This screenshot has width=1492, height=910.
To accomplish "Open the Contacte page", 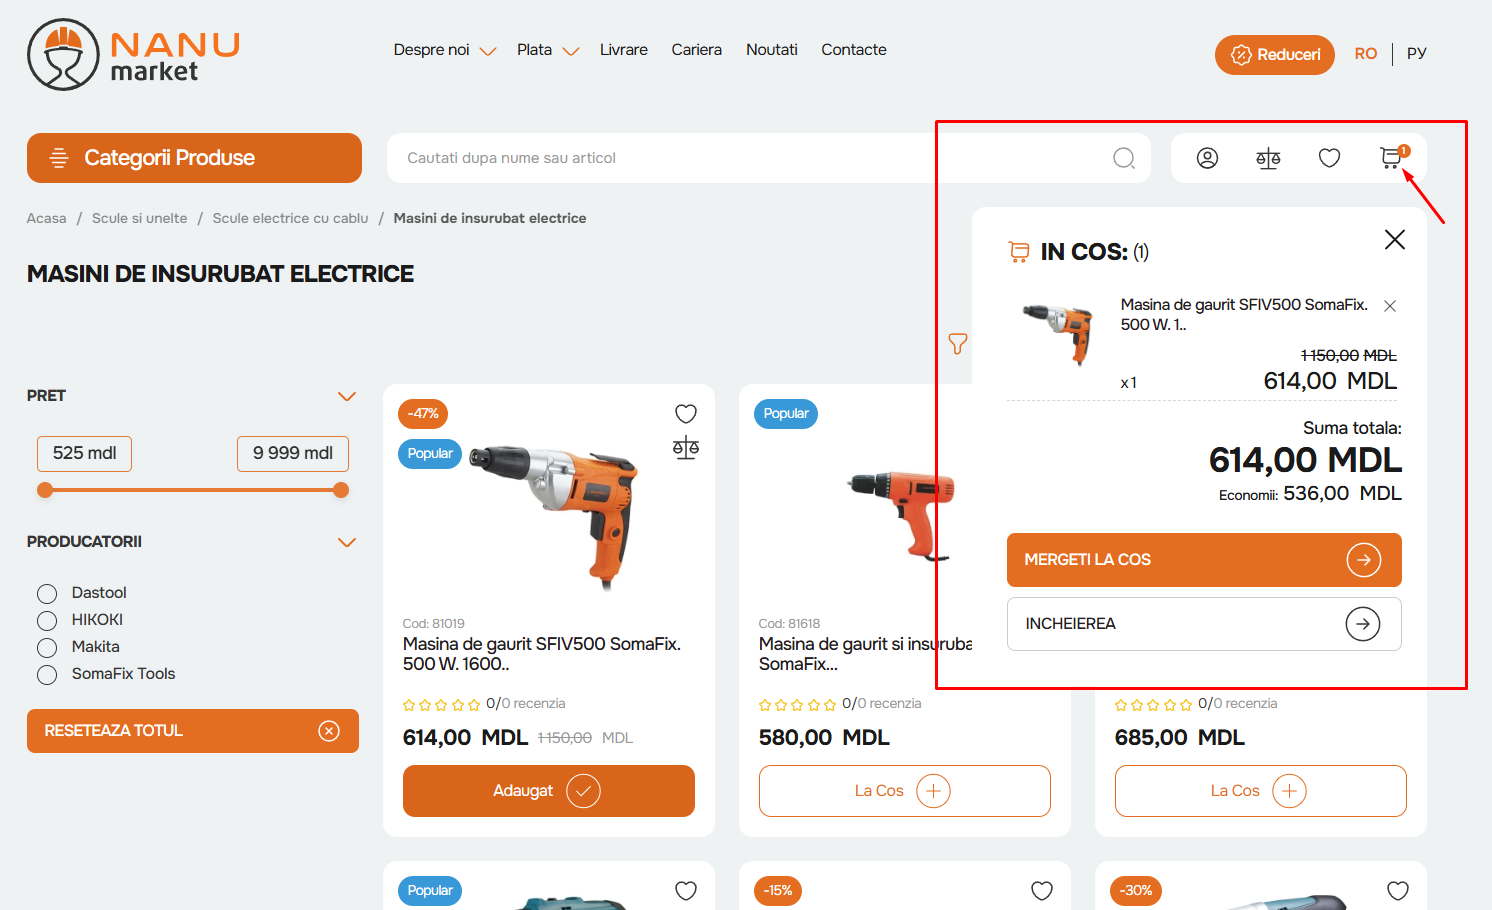I will click(854, 50).
